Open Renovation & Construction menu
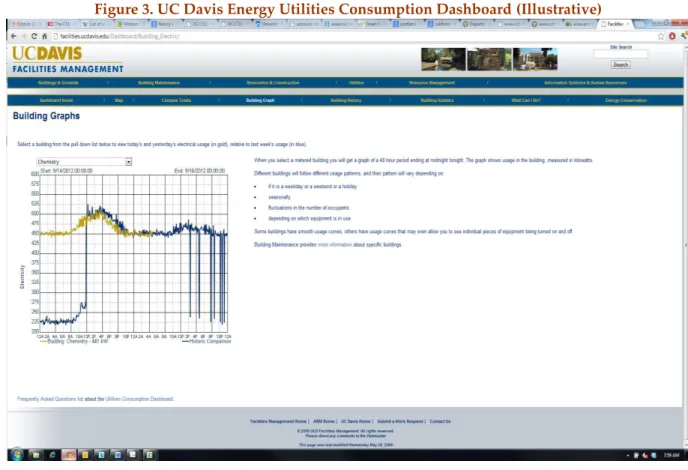 point(272,83)
